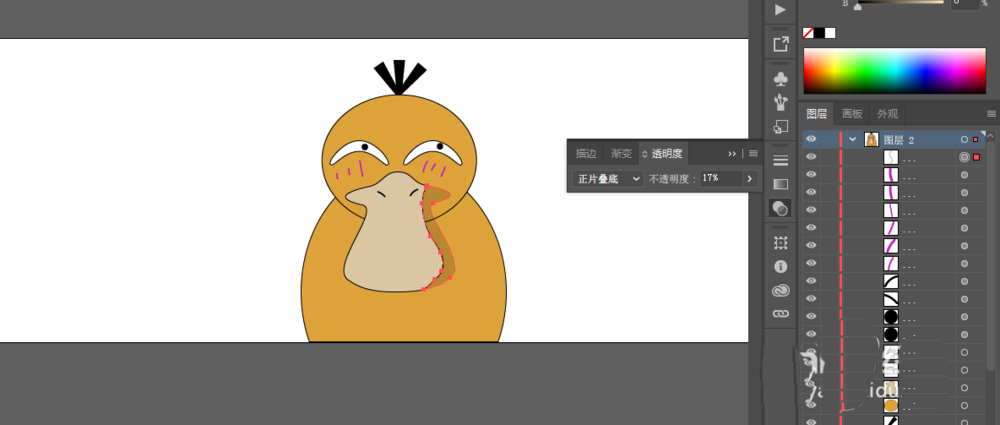Click target icon of white-curve sublayer
Image resolution: width=1000 pixels, height=425 pixels.
[964, 157]
